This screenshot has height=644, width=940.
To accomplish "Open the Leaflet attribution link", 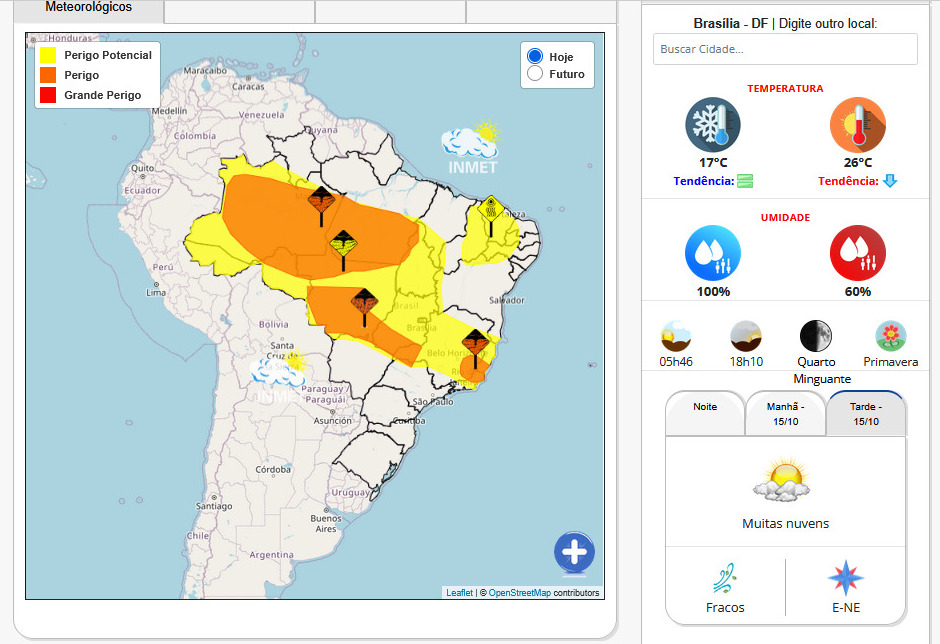I will tap(459, 593).
